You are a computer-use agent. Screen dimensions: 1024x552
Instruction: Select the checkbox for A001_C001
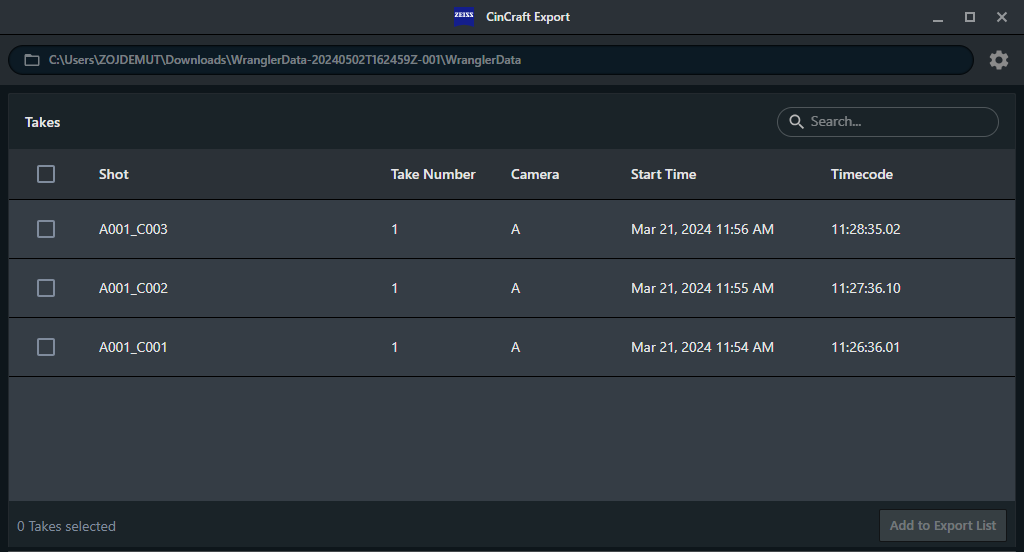tap(46, 347)
